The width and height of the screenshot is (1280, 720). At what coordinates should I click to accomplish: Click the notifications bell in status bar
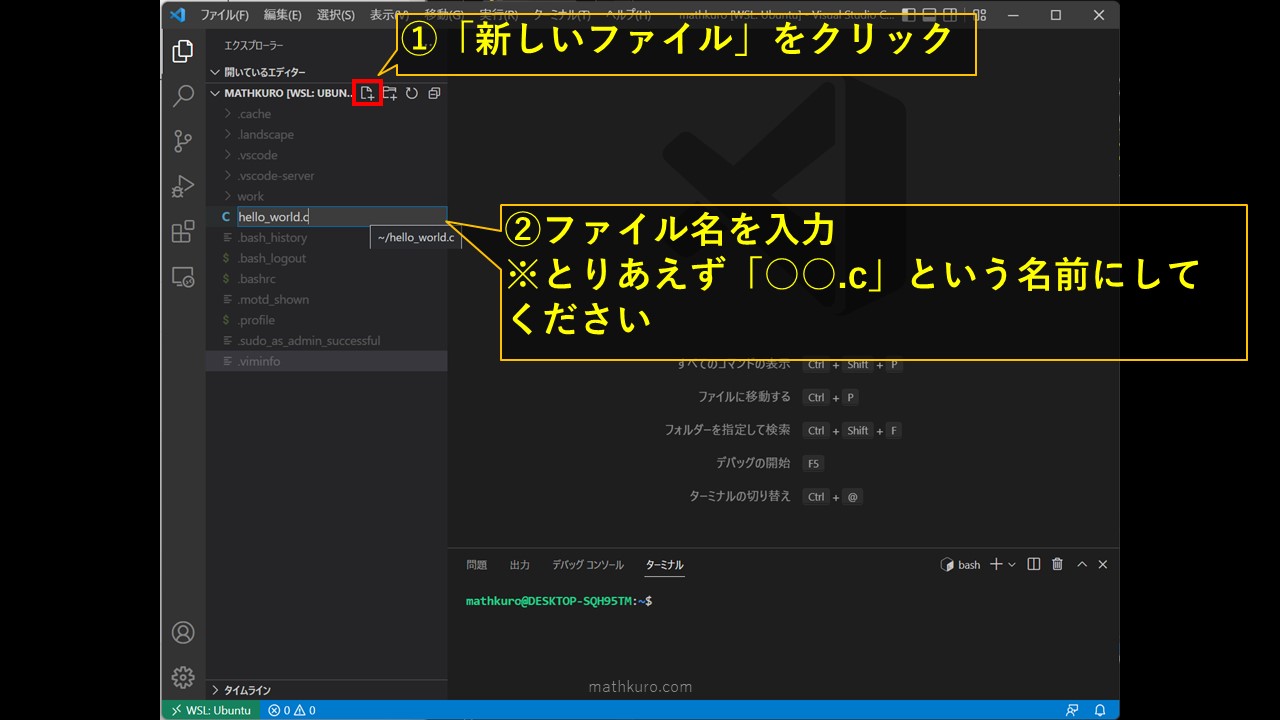1100,710
